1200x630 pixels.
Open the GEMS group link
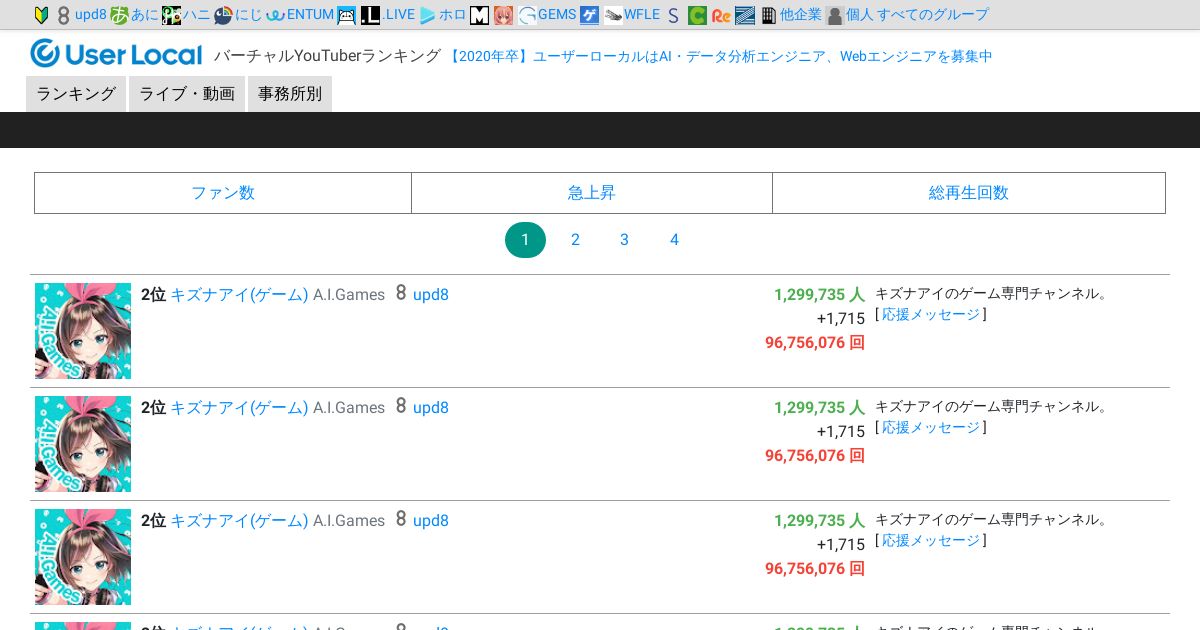[x=547, y=15]
